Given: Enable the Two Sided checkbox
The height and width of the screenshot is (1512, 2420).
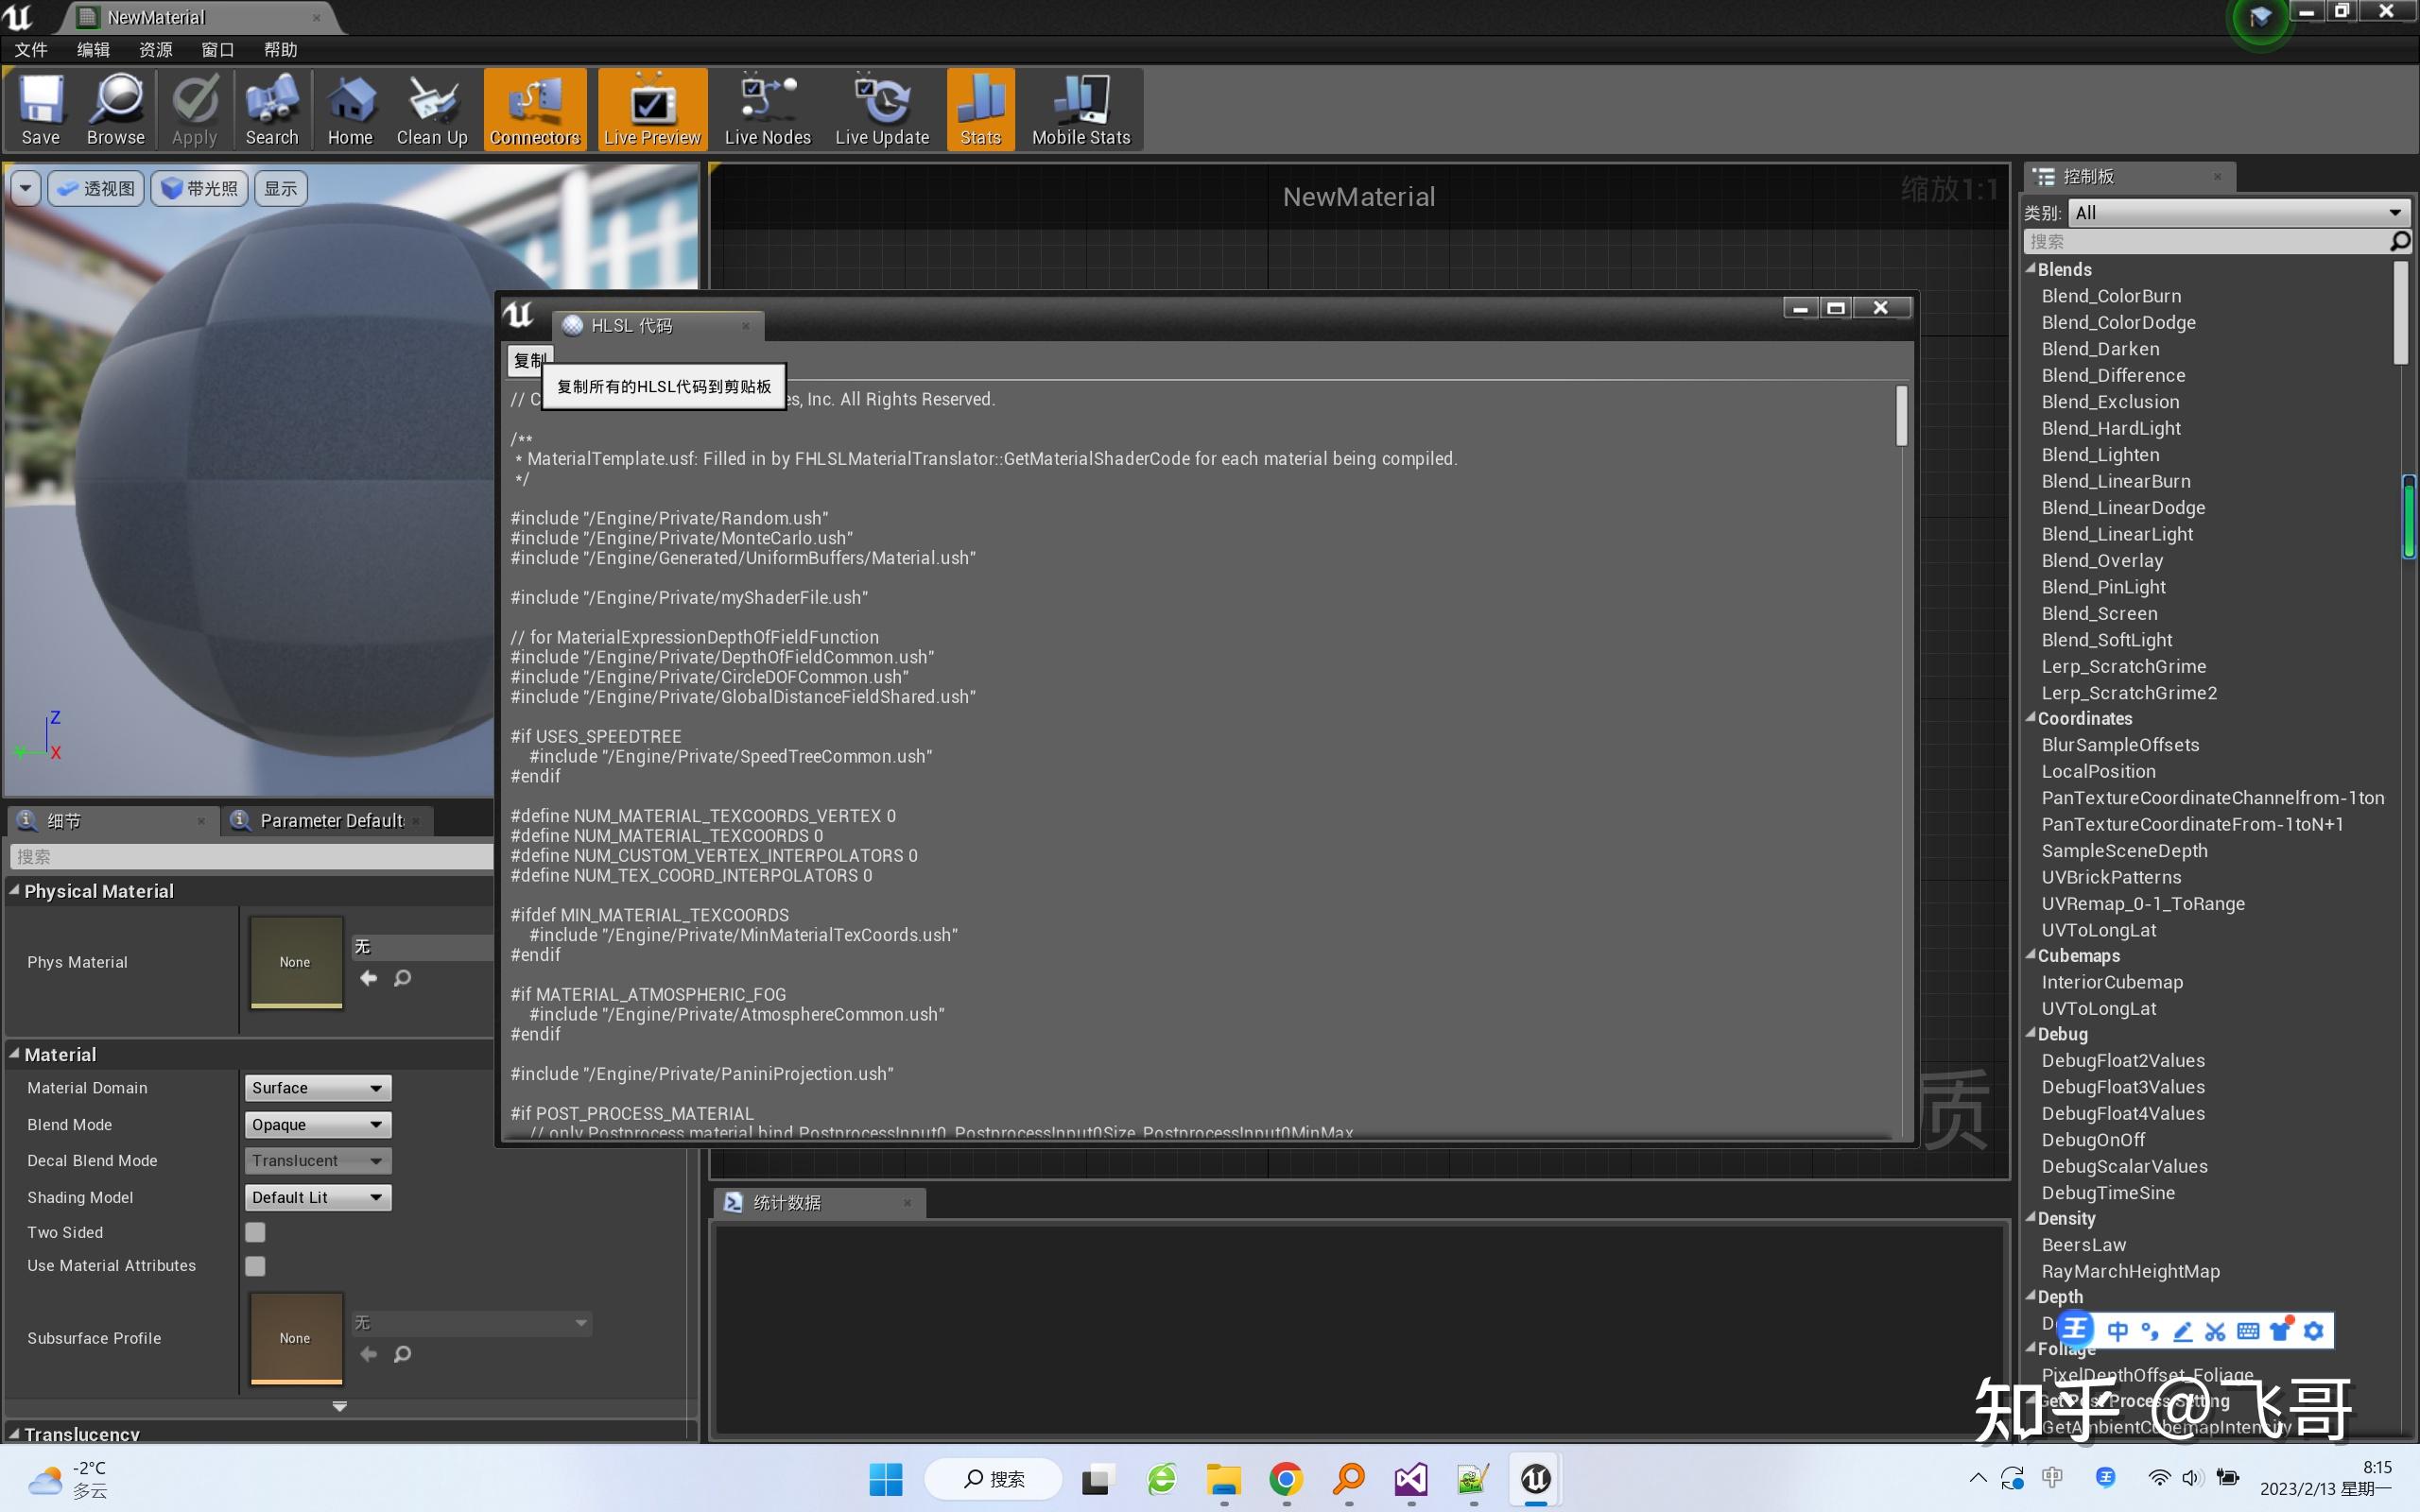Looking at the screenshot, I should tap(255, 1232).
